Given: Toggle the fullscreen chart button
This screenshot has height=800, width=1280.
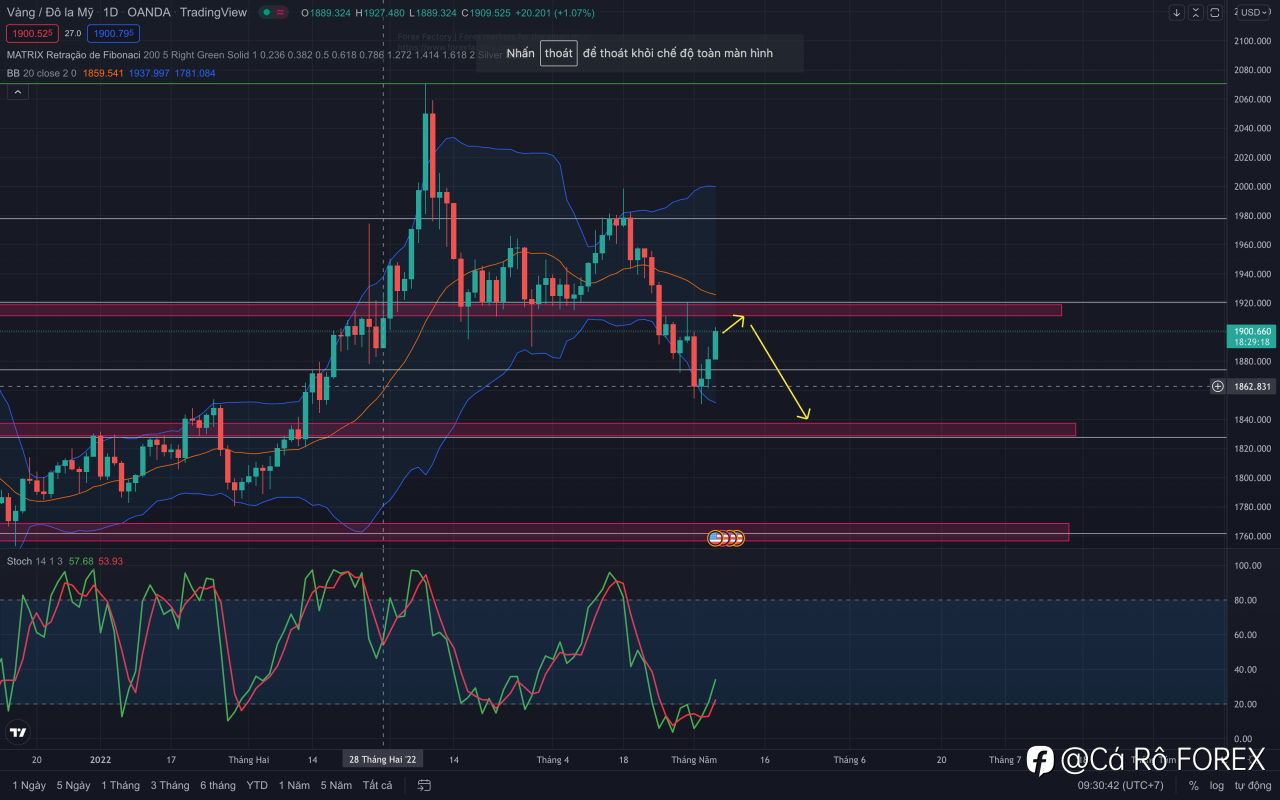Looking at the screenshot, I should [1214, 13].
